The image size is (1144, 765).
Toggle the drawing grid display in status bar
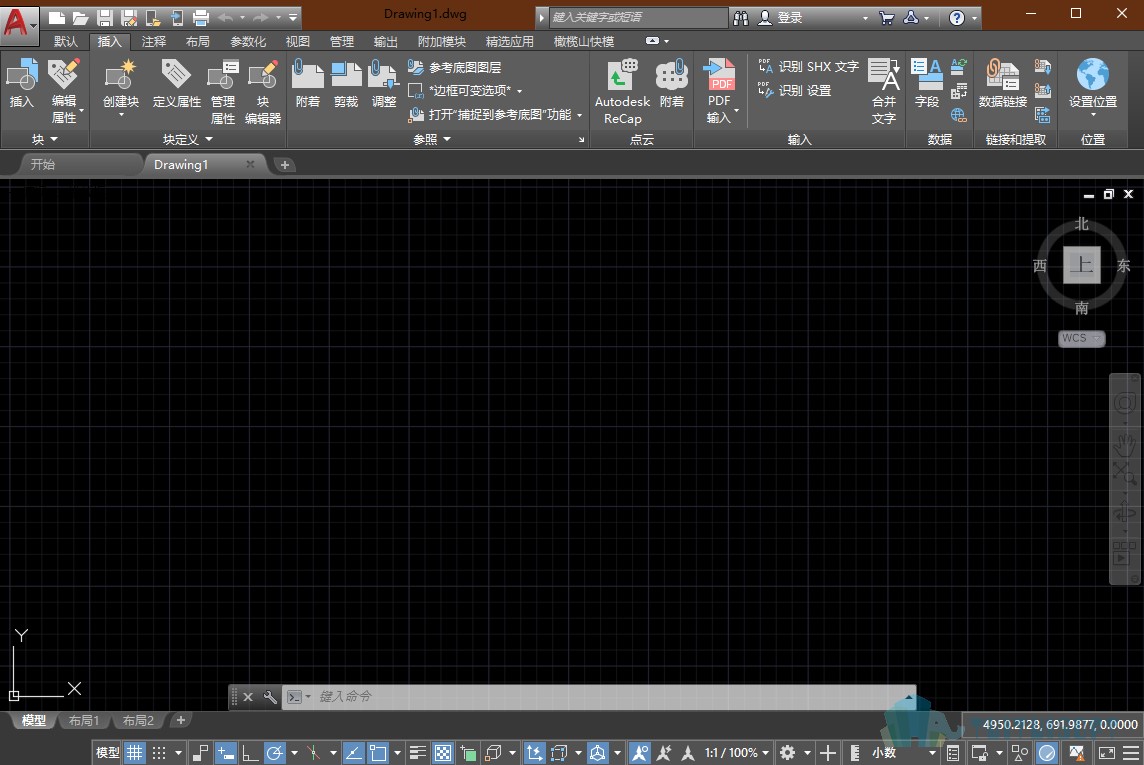(x=135, y=753)
